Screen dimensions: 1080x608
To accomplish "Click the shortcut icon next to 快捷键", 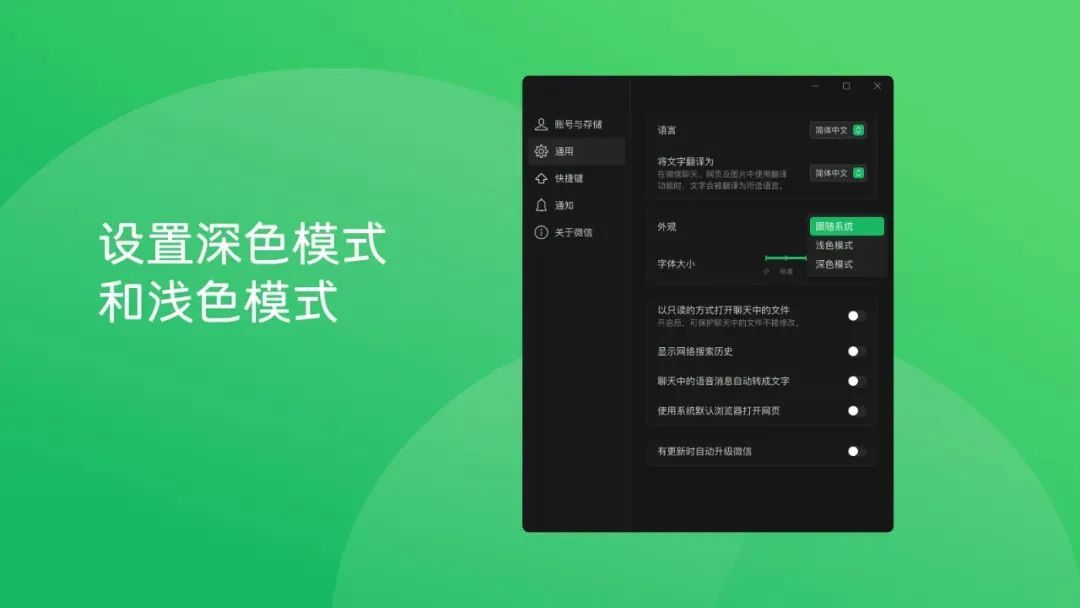I will pos(538,177).
